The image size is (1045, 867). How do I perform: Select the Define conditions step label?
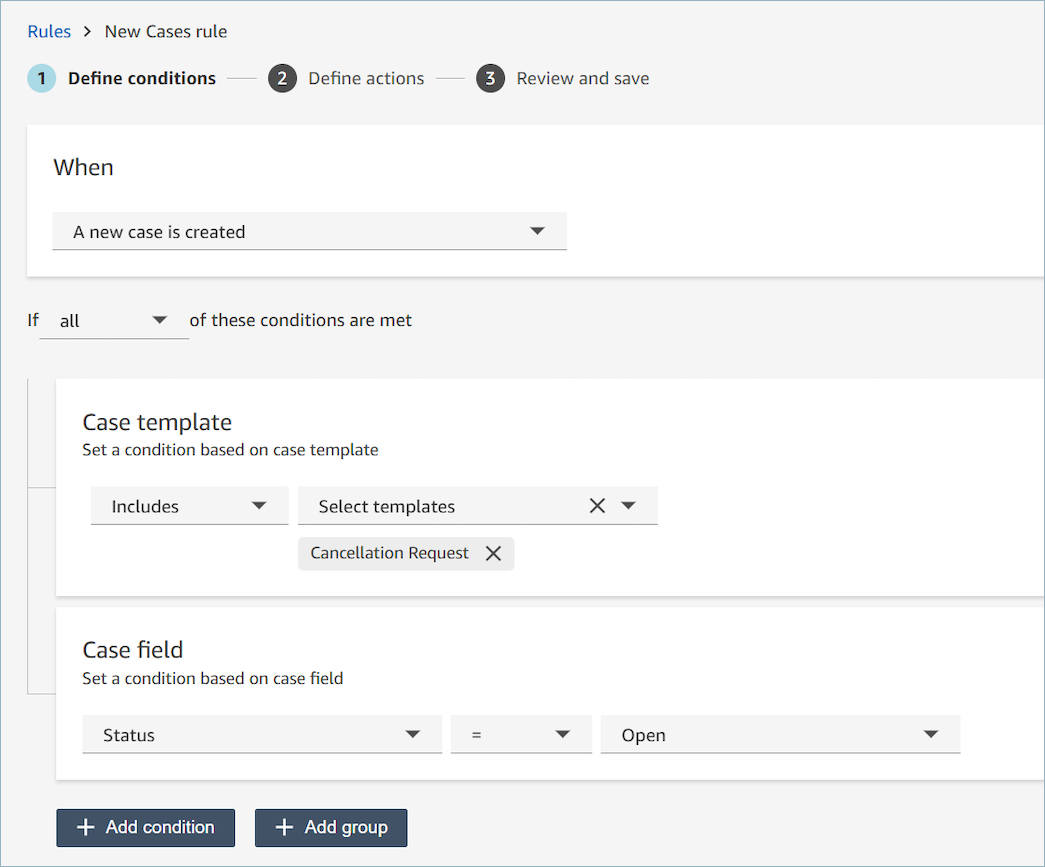[x=142, y=78]
